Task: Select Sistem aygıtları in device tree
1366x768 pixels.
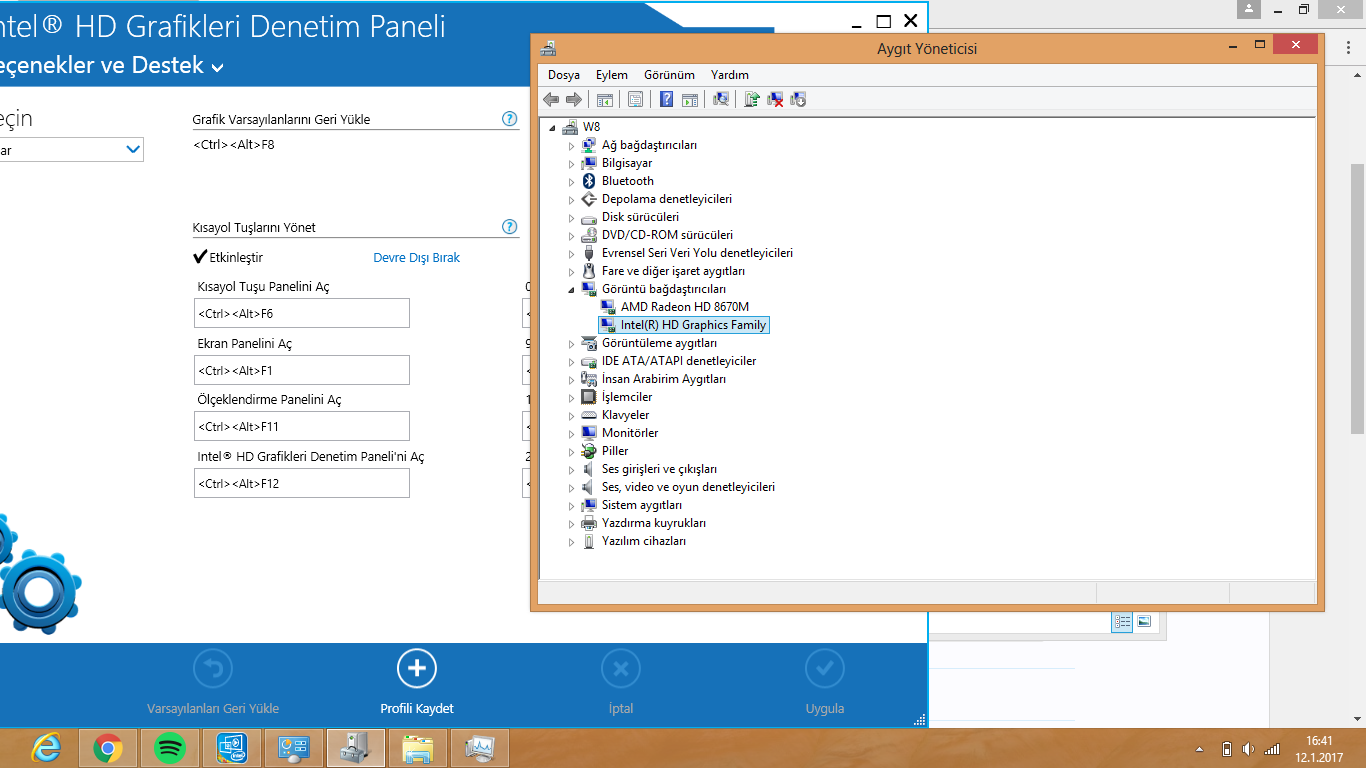Action: [642, 505]
